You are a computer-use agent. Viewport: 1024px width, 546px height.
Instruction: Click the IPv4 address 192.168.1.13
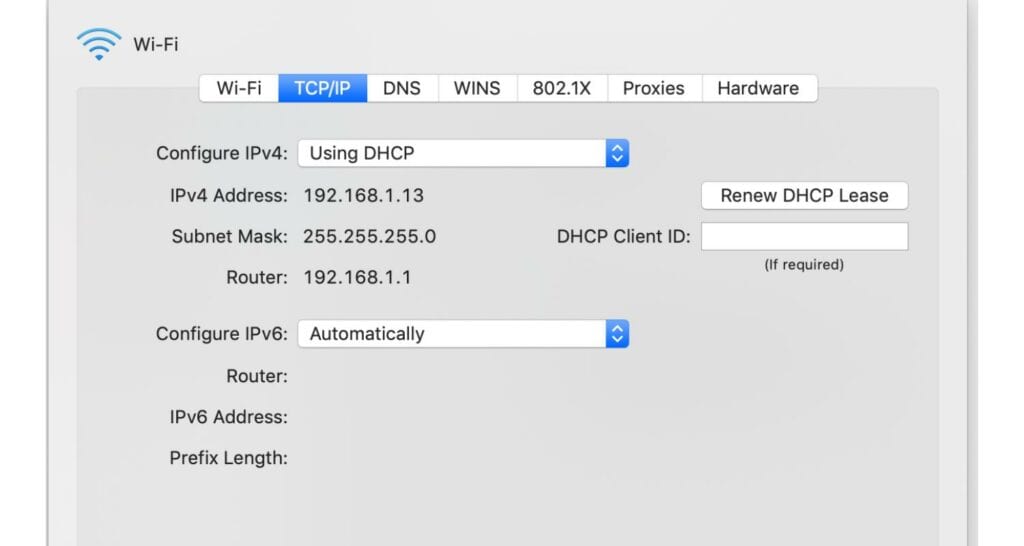coord(364,196)
